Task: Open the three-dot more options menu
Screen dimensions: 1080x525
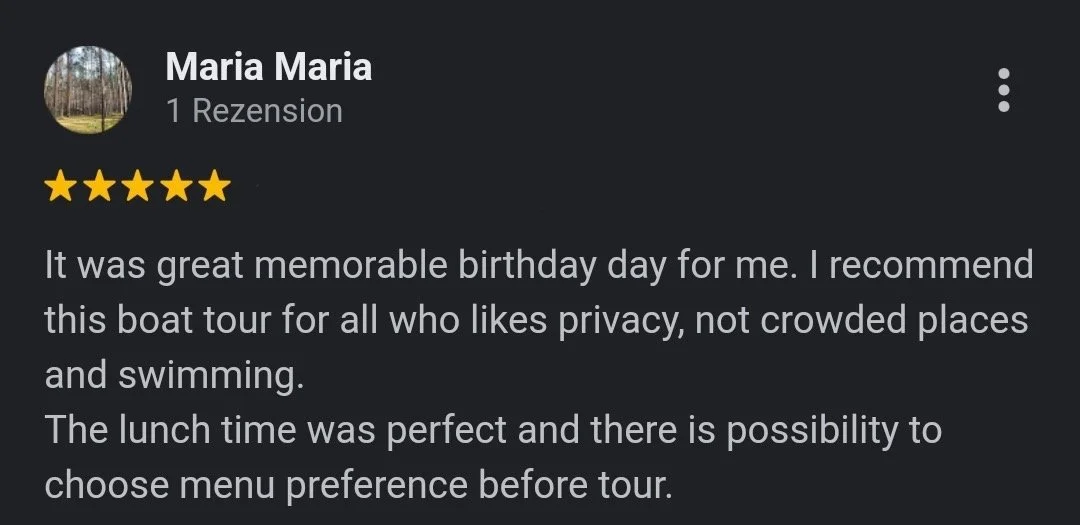Action: 1004,91
